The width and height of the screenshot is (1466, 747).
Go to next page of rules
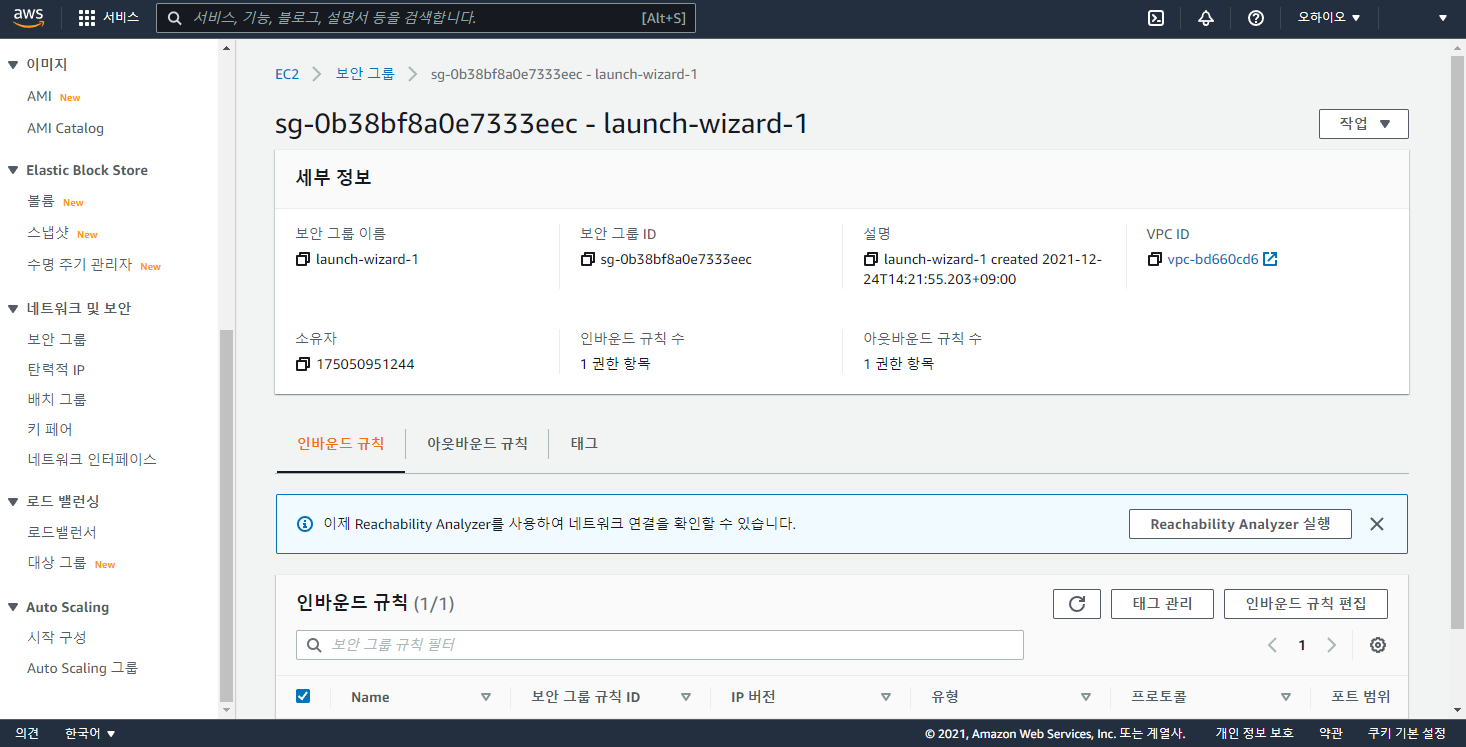click(1331, 645)
